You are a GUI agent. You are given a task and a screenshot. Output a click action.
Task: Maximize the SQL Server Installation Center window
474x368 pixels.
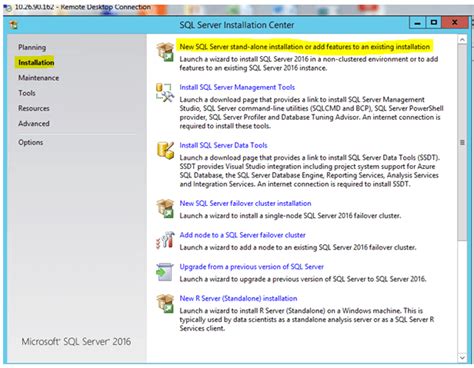click(433, 23)
